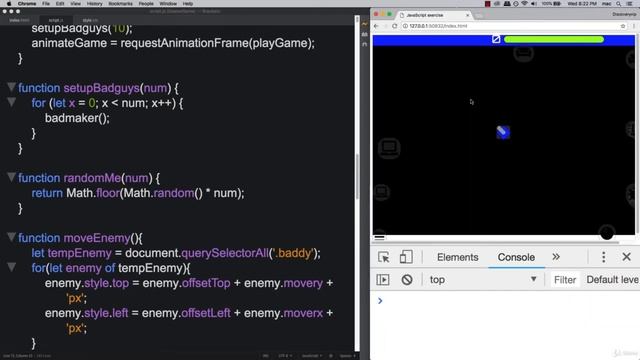Click the large monitor enemy icon in game
This screenshot has height=360, width=640.
389,148
